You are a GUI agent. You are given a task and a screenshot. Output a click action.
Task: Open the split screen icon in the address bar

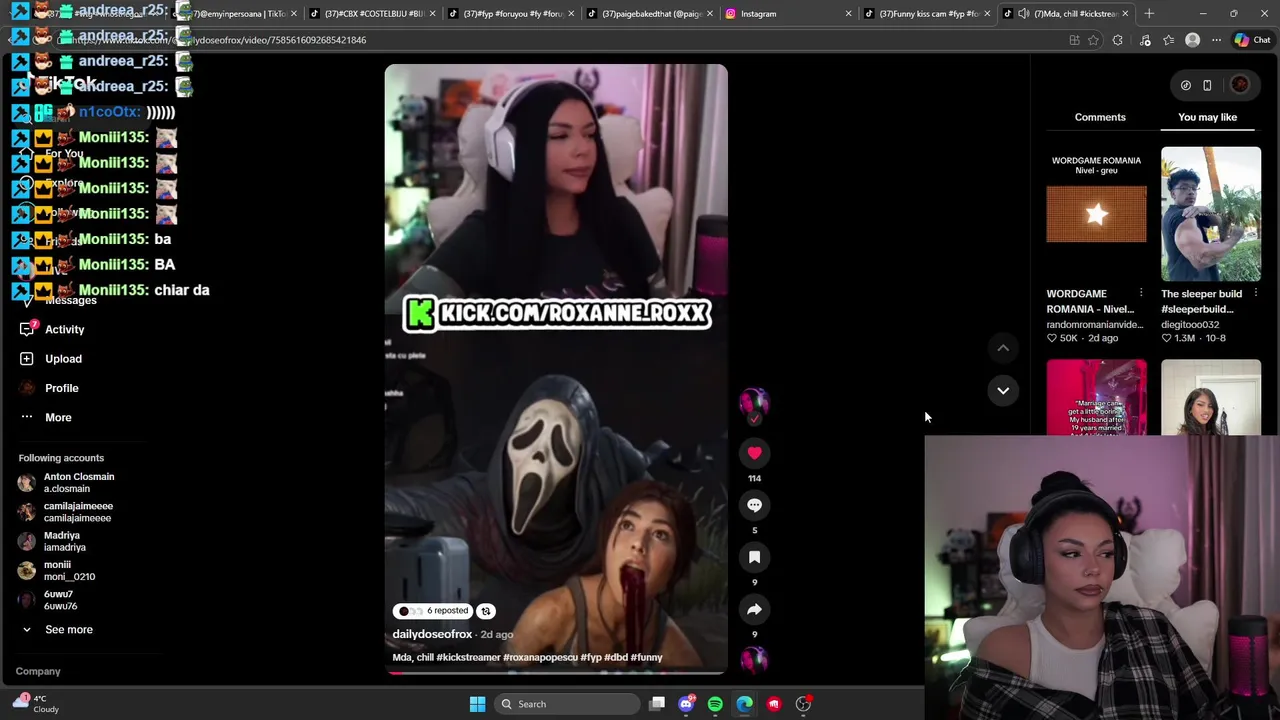[1074, 40]
